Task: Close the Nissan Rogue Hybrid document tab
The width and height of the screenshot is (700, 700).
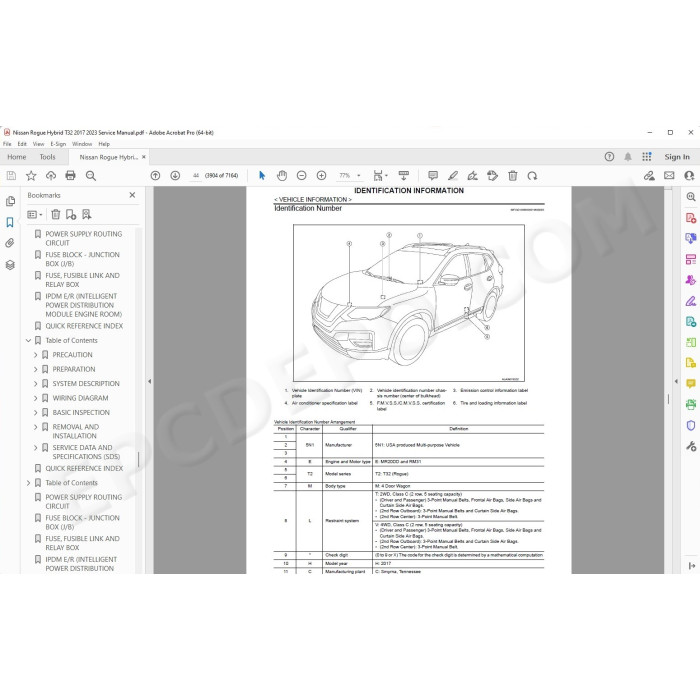Action: coord(144,157)
